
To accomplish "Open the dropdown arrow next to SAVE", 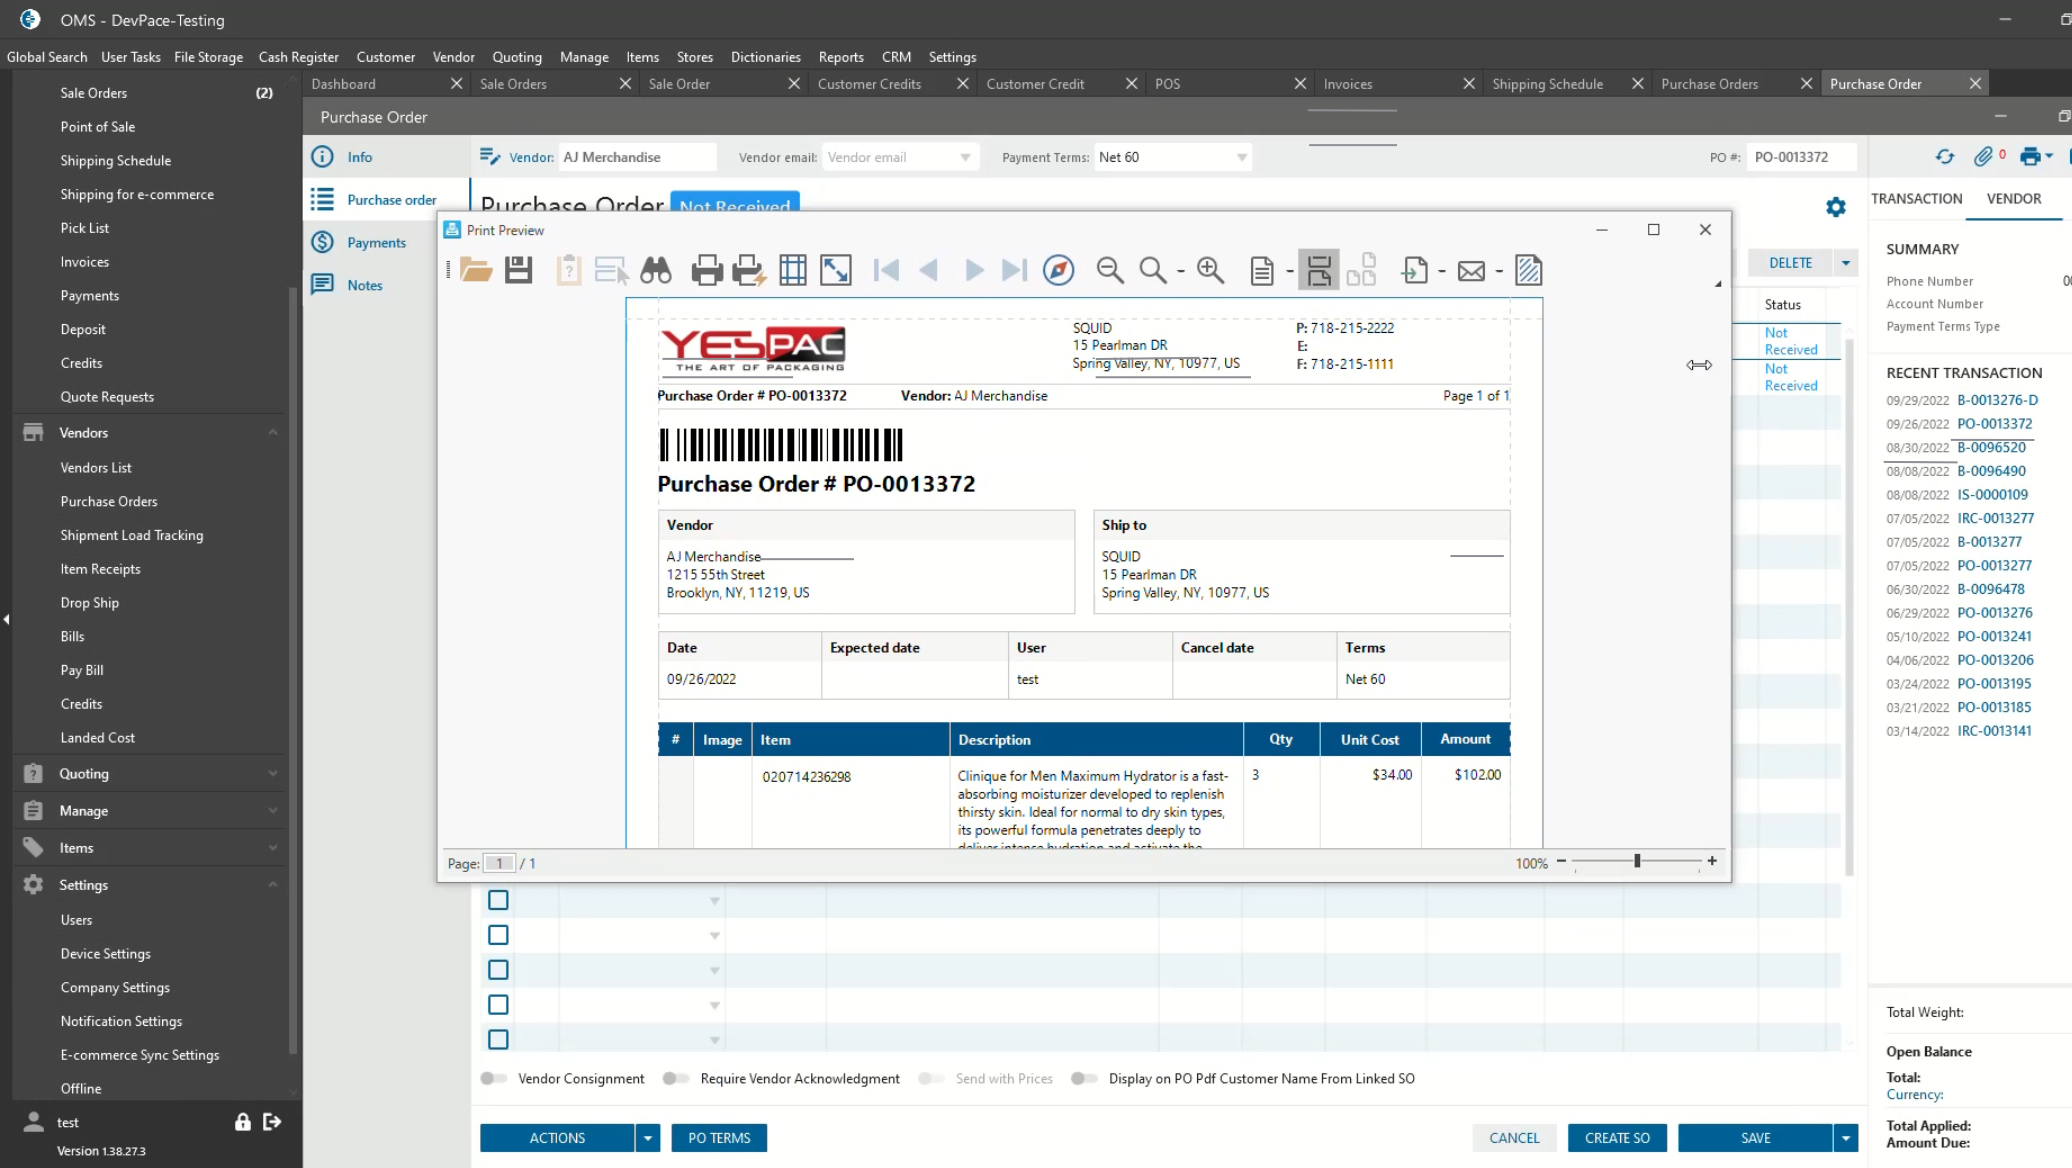I will tap(1846, 1138).
